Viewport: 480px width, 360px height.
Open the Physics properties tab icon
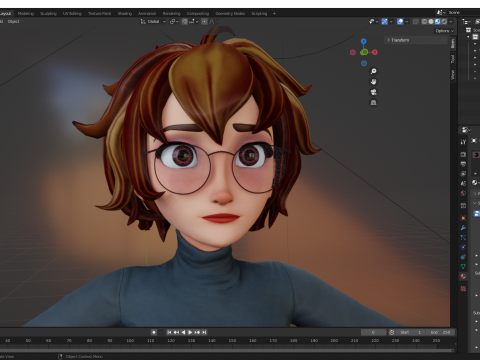coord(463,247)
